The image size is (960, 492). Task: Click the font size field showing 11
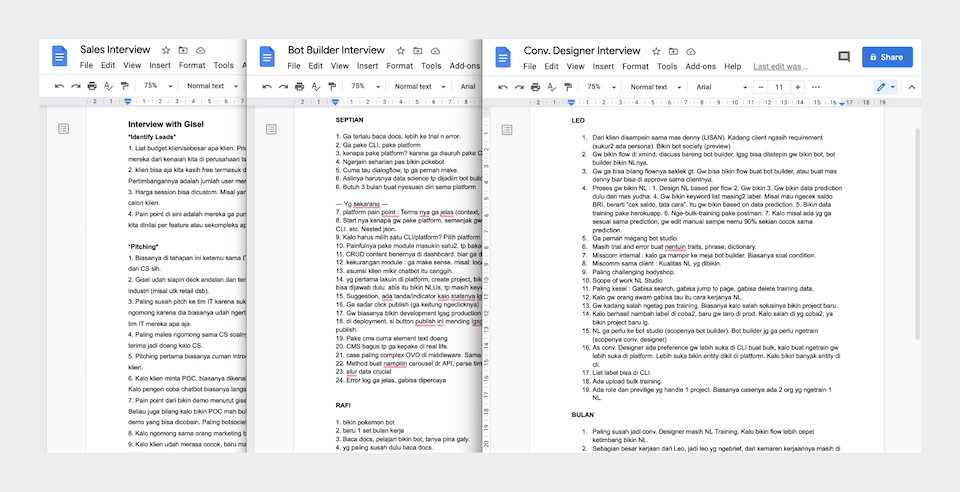779,87
